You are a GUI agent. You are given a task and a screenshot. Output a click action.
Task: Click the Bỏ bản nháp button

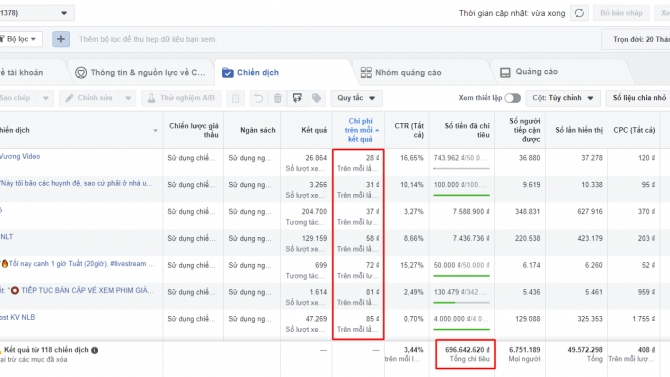pos(621,13)
